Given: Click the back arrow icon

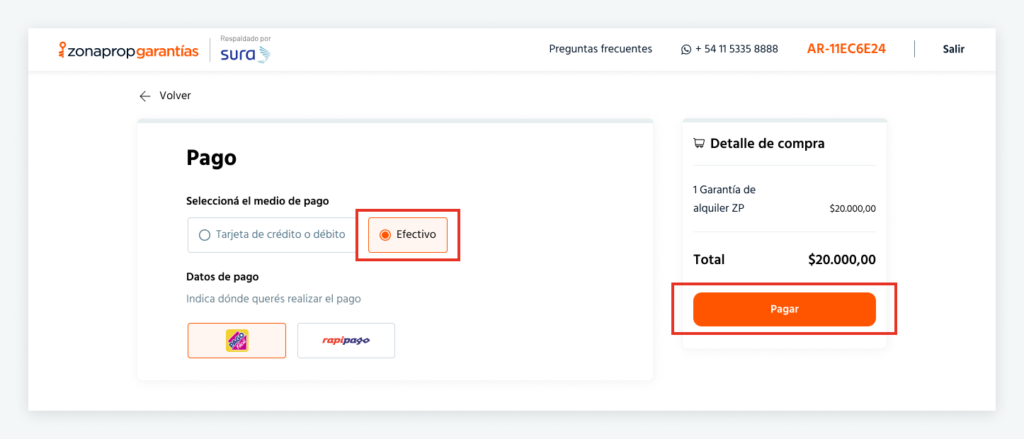Looking at the screenshot, I should pyautogui.click(x=145, y=96).
